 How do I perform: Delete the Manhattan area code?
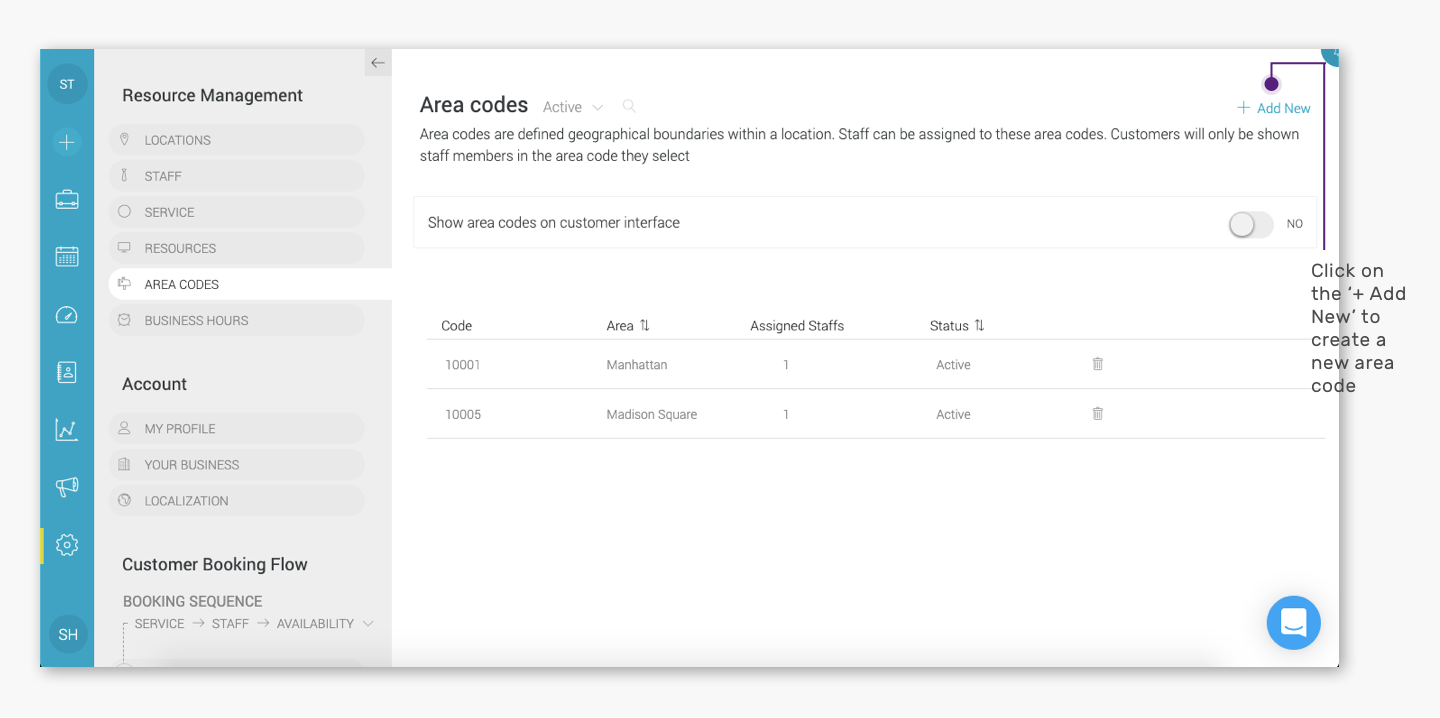1097,364
